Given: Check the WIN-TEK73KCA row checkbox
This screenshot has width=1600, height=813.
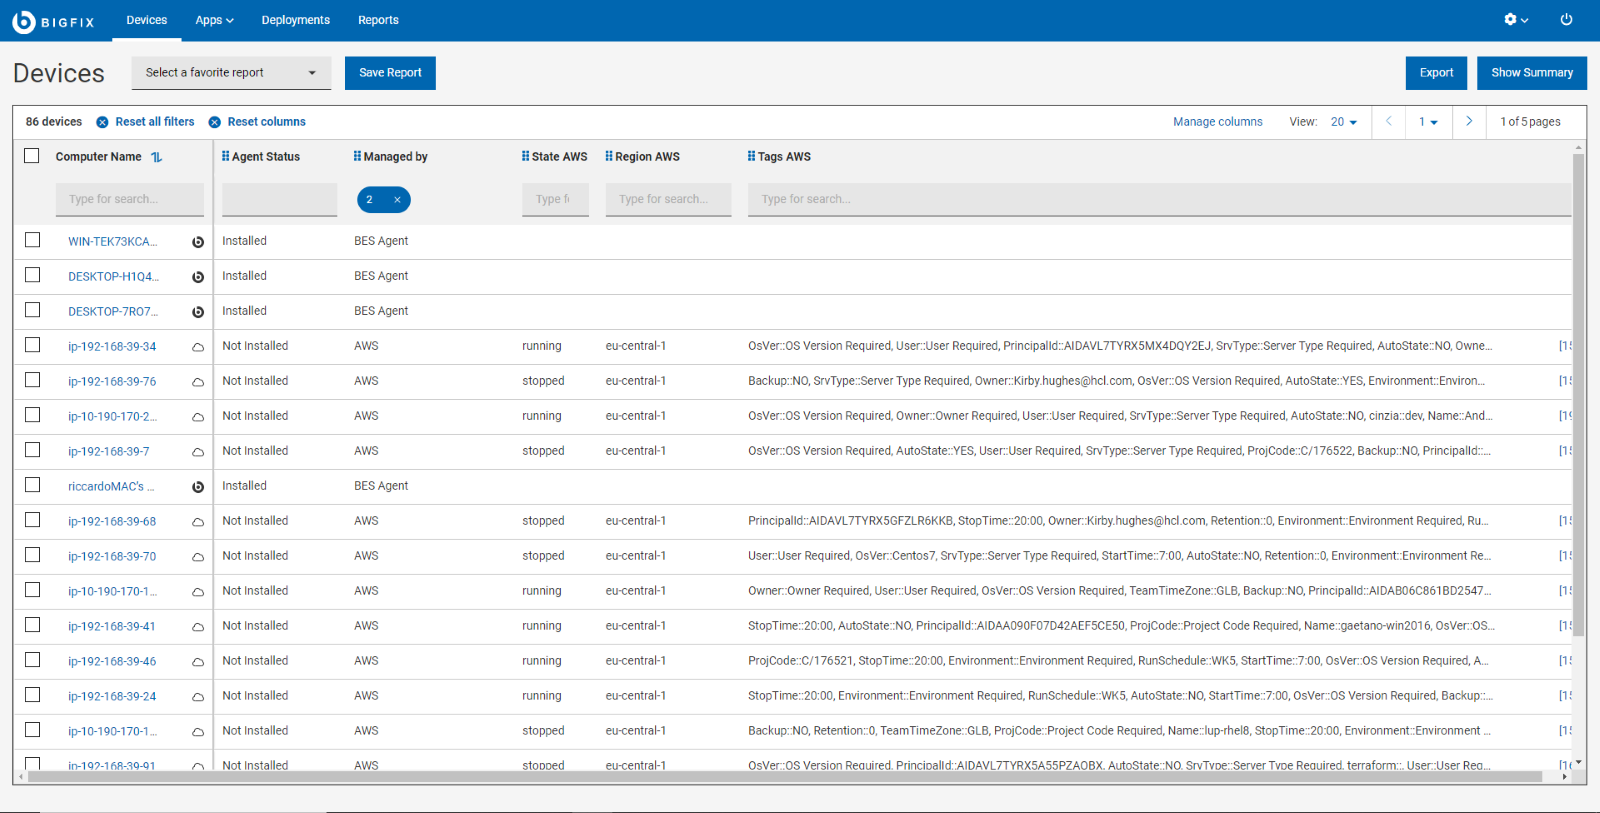Looking at the screenshot, I should (x=32, y=240).
